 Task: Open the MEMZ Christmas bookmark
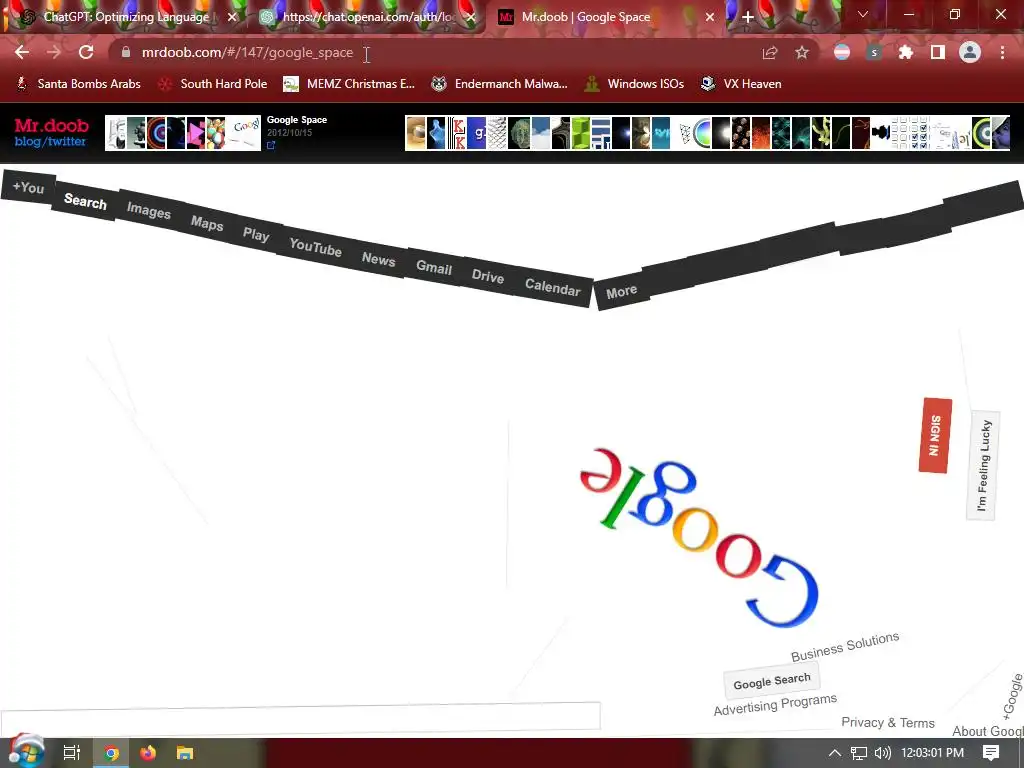[x=349, y=84]
